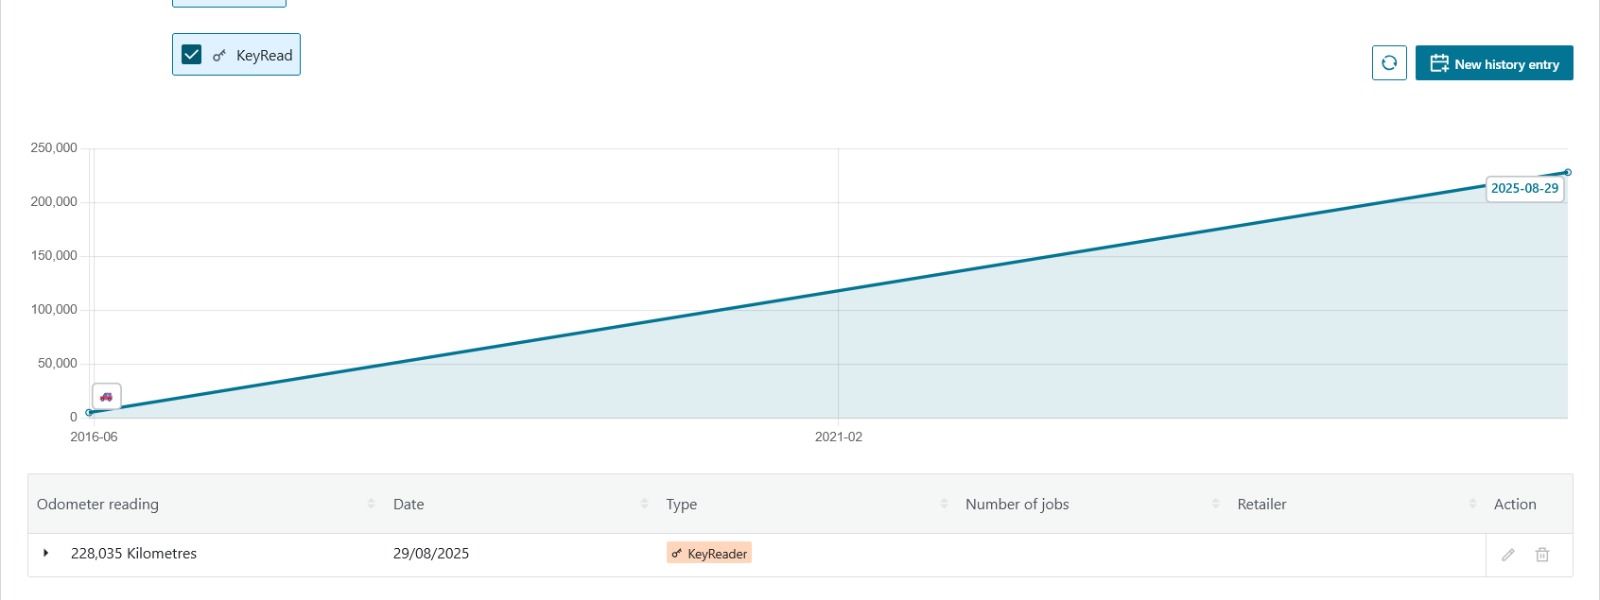This screenshot has height=600, width=1600.
Task: Click the refresh history icon button
Action: [1389, 63]
